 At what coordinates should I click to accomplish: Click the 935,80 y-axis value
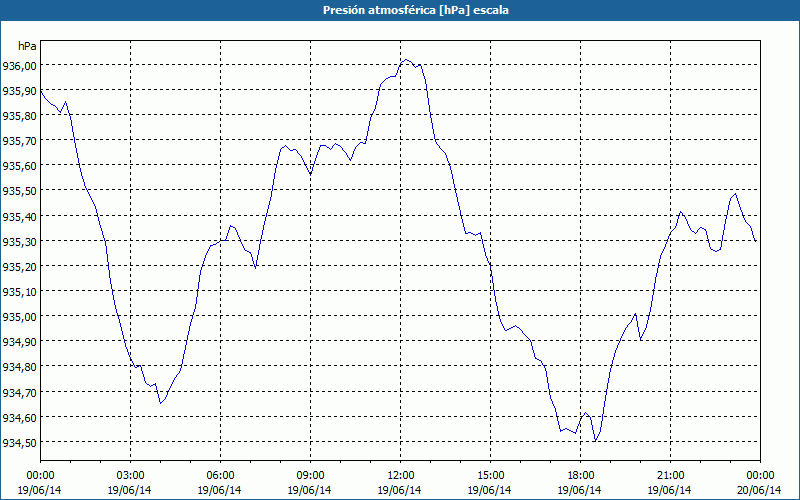pyautogui.click(x=19, y=116)
